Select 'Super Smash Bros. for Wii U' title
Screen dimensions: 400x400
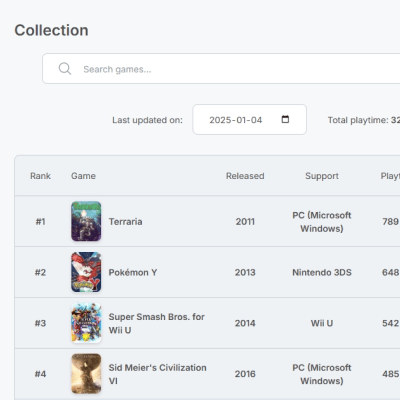click(x=157, y=323)
